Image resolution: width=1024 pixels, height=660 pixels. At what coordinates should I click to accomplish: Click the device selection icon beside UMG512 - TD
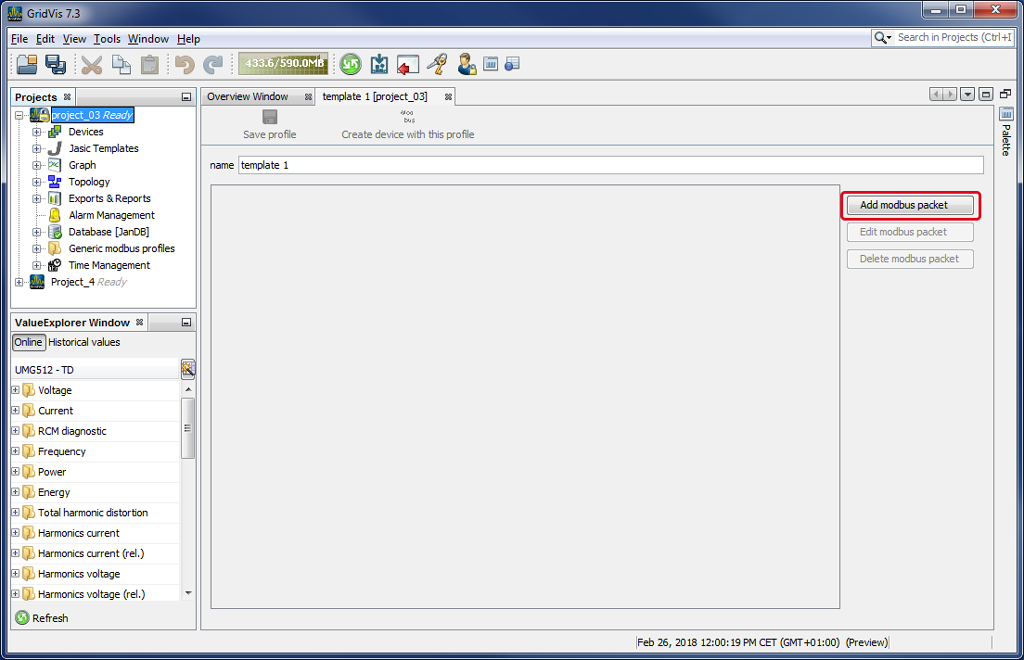pos(188,369)
